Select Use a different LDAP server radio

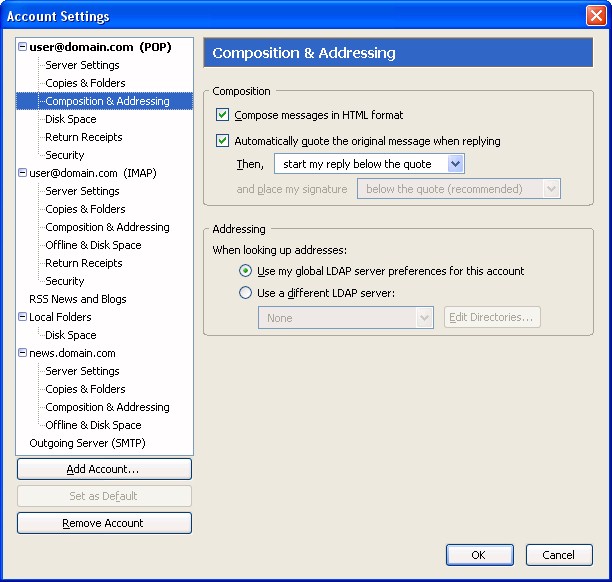pyautogui.click(x=245, y=293)
